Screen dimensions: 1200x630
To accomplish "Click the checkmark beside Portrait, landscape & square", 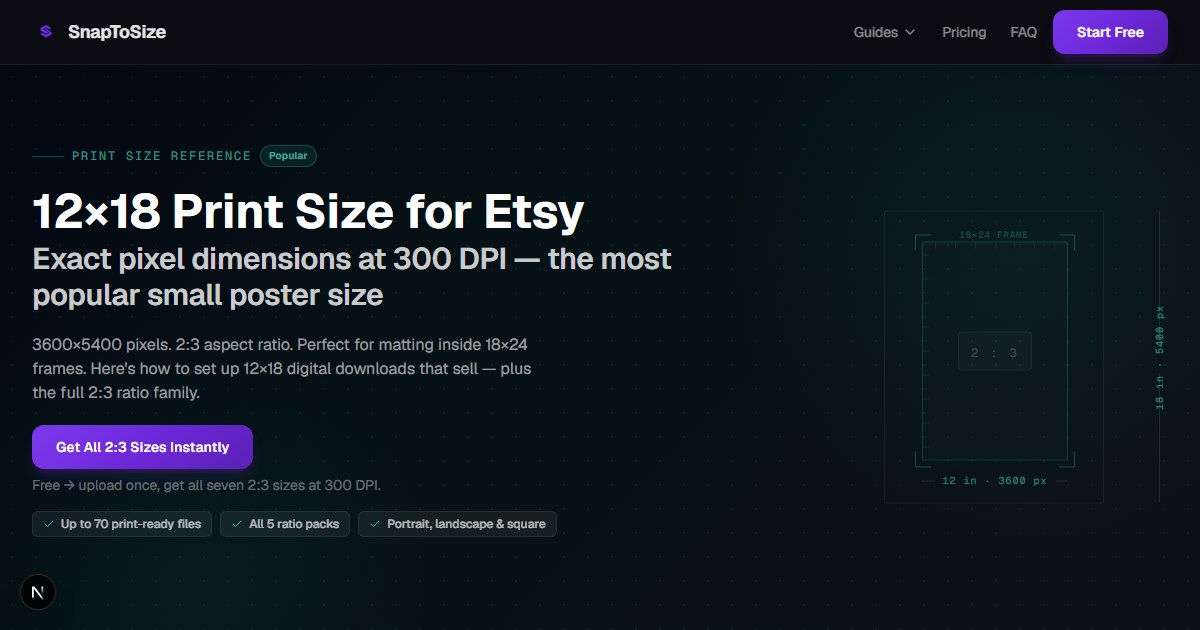I will click(x=375, y=524).
